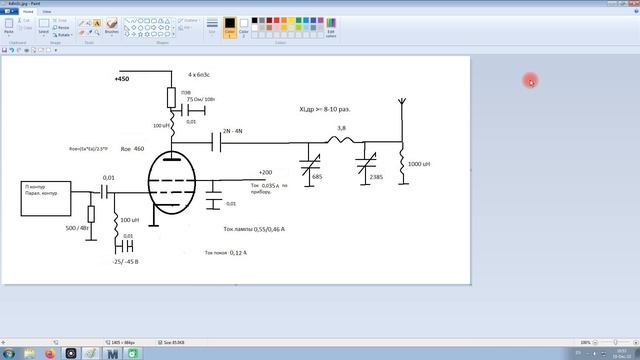The width and height of the screenshot is (640, 360).
Task: Pick the yellow color swatch
Action: coord(291,20)
